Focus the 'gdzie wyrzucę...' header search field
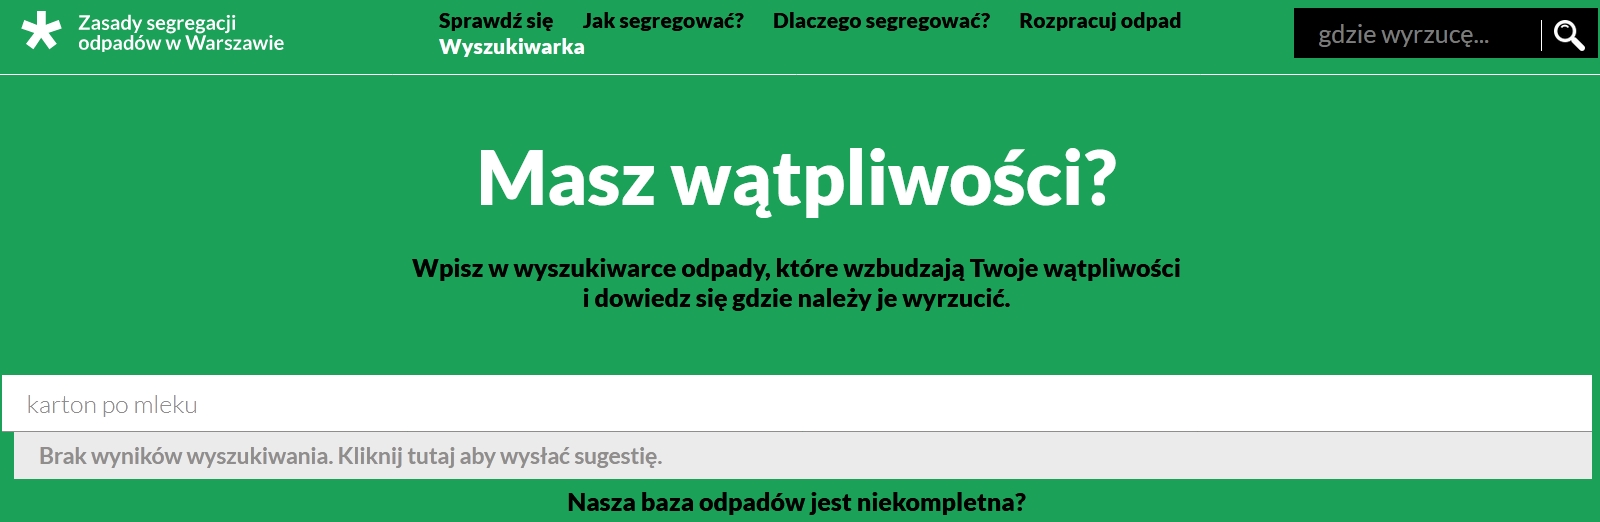1600x522 pixels. 1418,35
